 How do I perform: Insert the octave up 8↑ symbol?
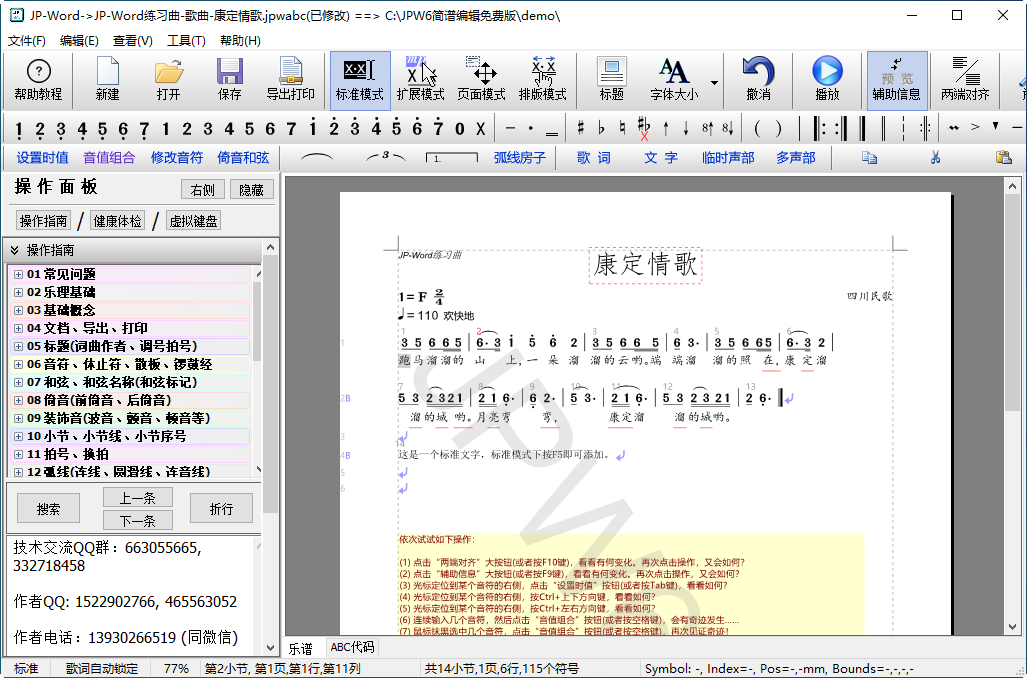tap(707, 128)
